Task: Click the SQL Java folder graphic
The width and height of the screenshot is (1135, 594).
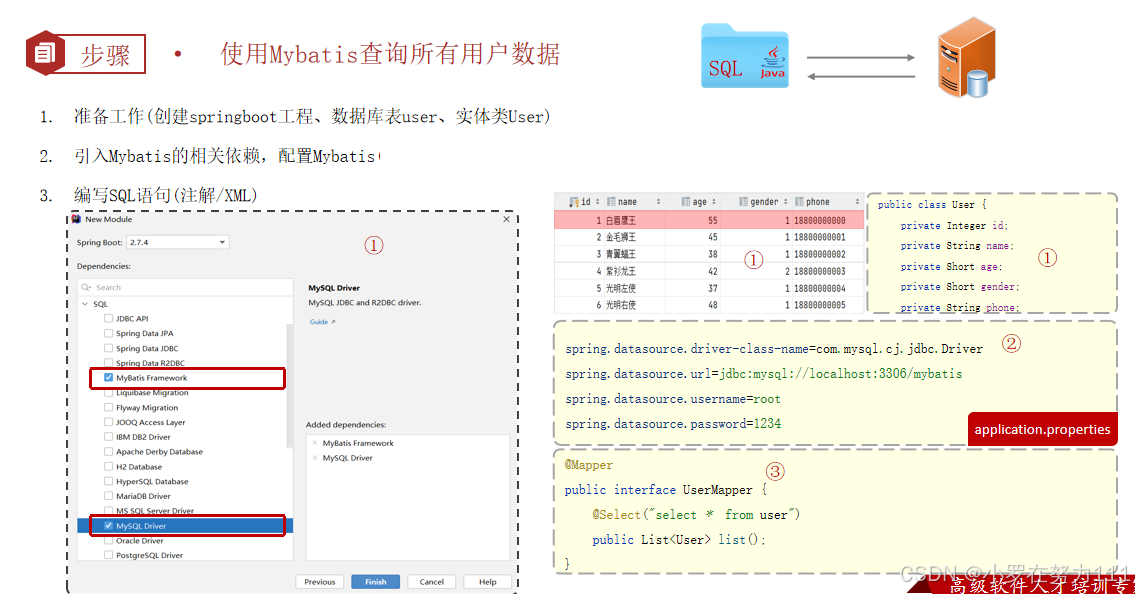Action: [x=745, y=56]
